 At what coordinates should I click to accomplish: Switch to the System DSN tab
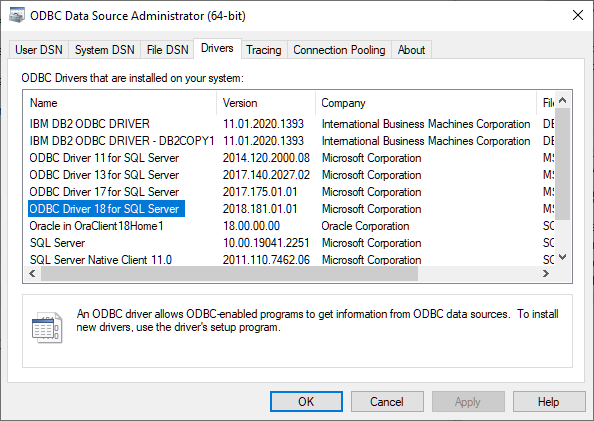[x=105, y=50]
